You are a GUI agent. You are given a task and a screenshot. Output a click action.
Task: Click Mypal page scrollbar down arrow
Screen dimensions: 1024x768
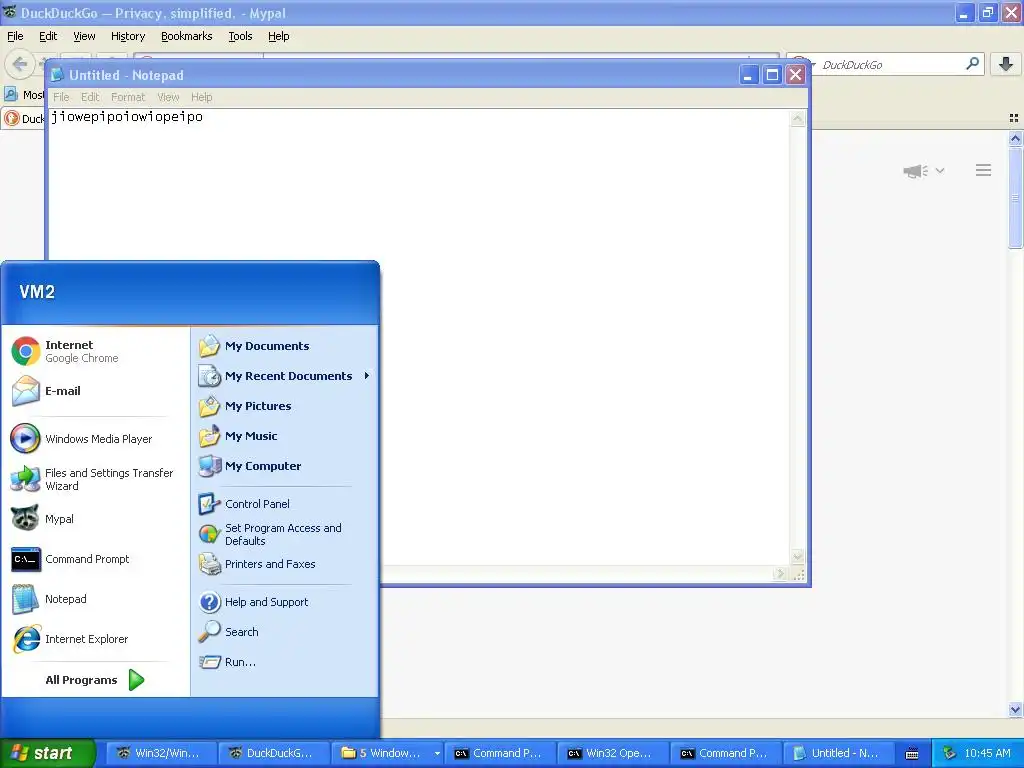coord(1015,709)
